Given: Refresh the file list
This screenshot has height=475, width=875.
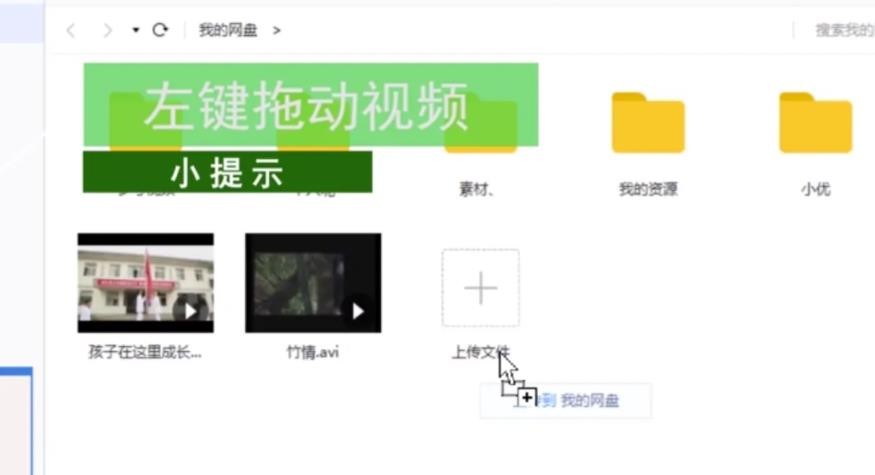Looking at the screenshot, I should [x=159, y=30].
